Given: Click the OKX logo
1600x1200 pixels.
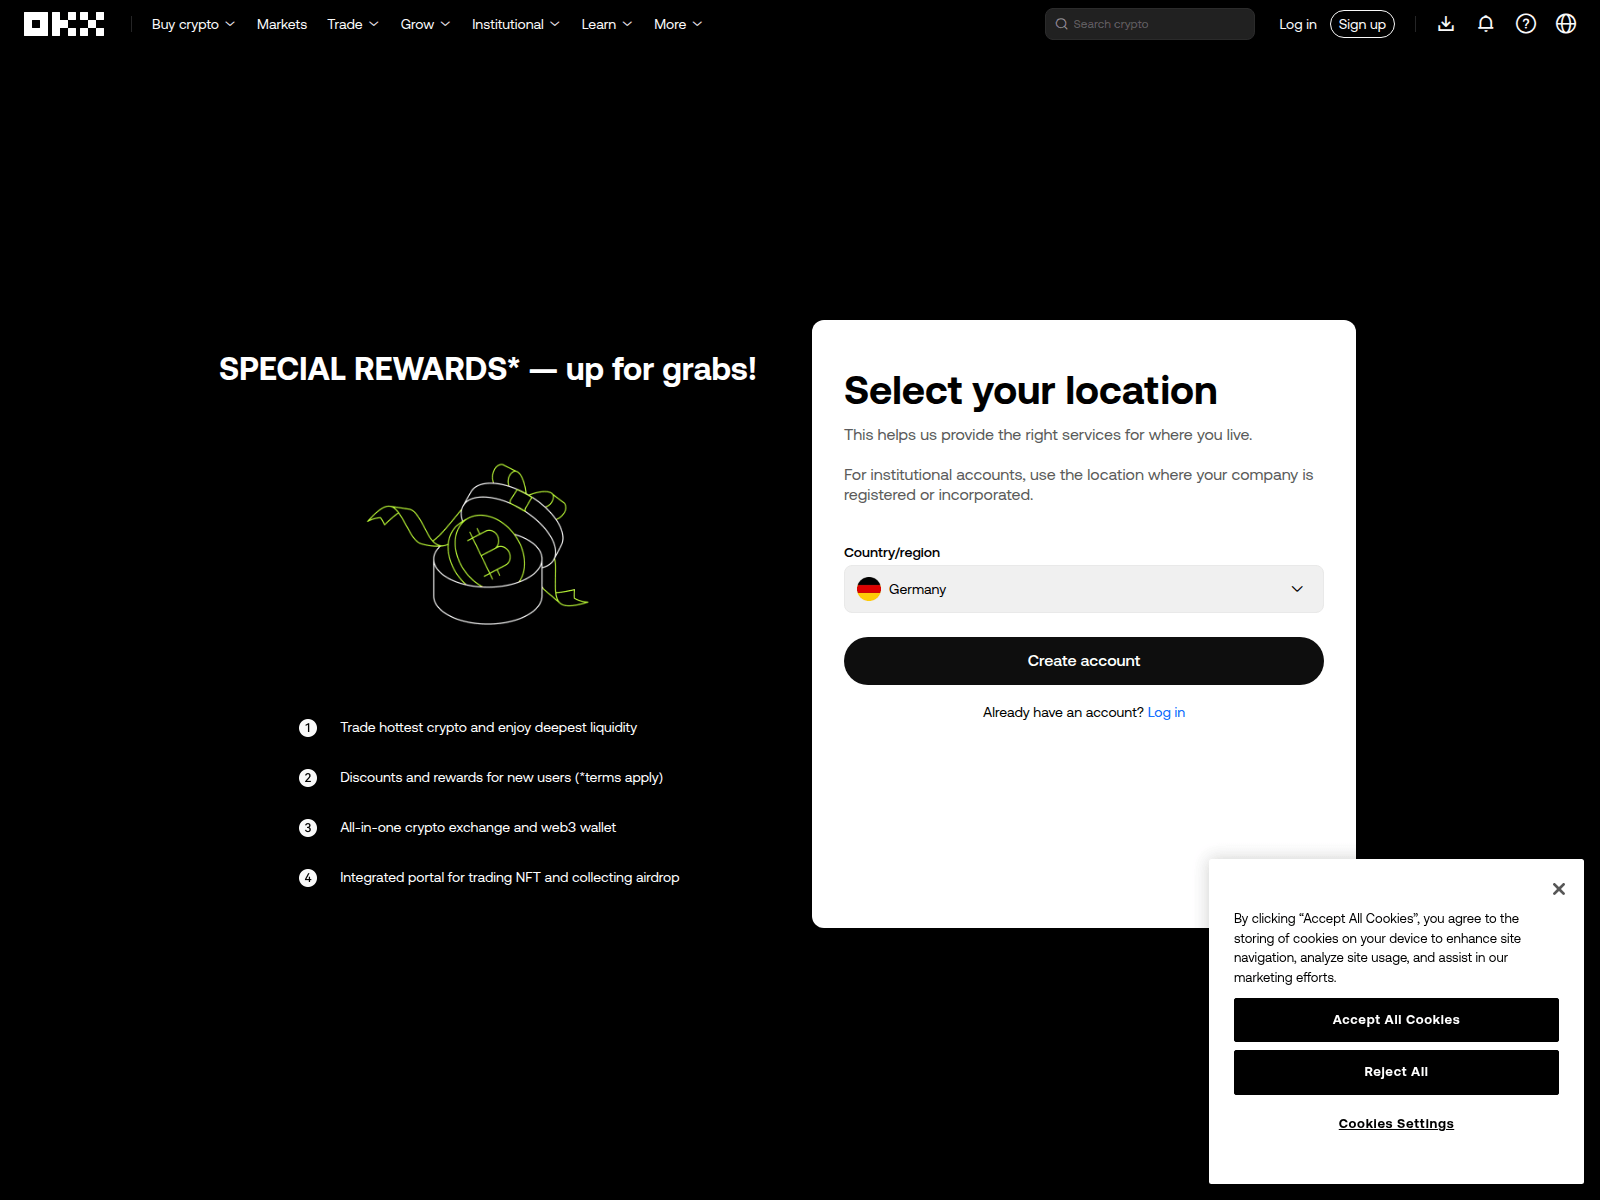Looking at the screenshot, I should point(64,24).
